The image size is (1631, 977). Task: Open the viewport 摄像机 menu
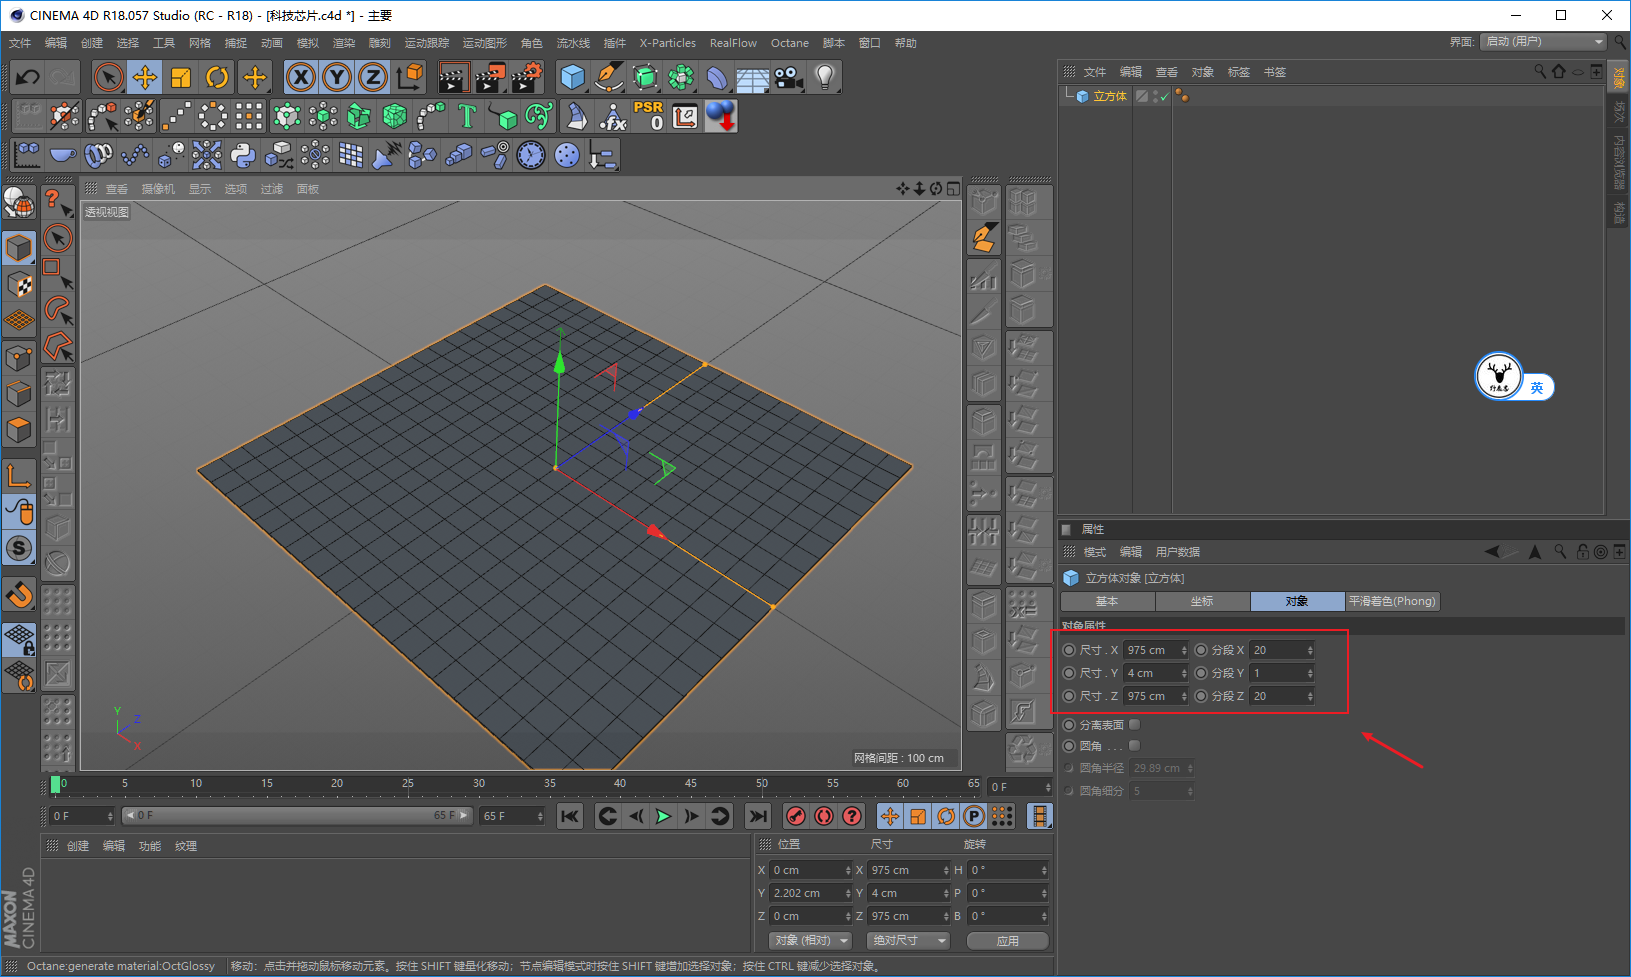pyautogui.click(x=158, y=189)
